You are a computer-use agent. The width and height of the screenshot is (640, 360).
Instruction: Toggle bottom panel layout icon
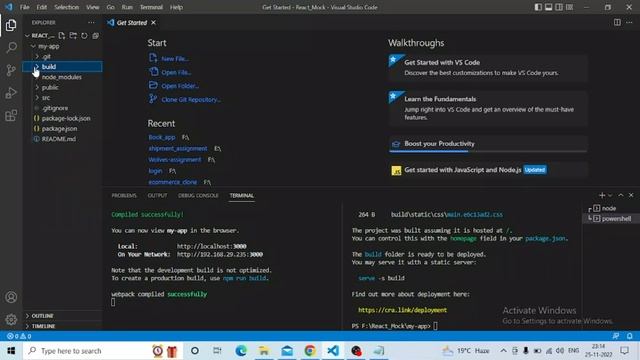point(549,7)
